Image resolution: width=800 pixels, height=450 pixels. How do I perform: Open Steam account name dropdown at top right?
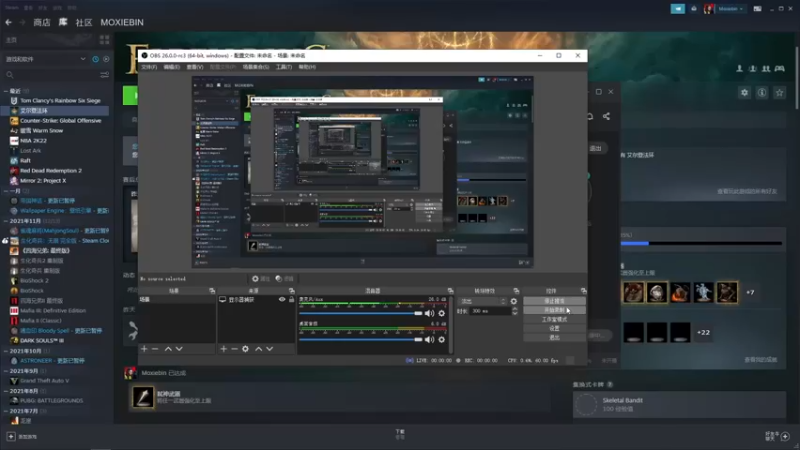(x=731, y=9)
